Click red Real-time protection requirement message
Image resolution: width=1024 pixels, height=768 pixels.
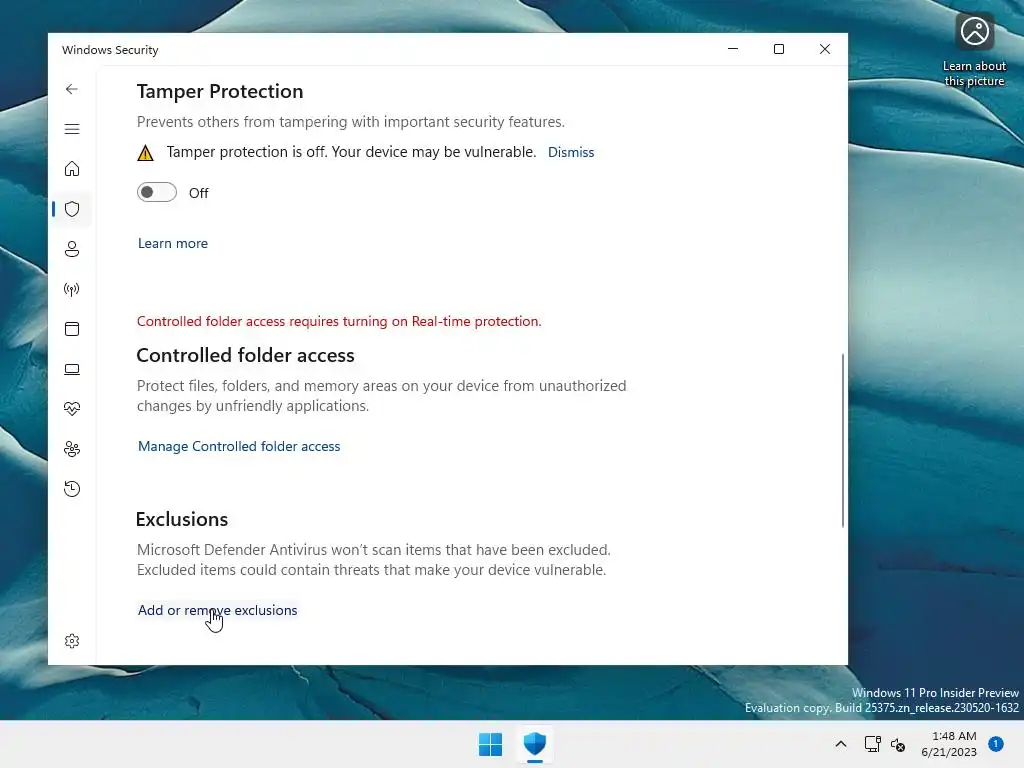coord(339,321)
